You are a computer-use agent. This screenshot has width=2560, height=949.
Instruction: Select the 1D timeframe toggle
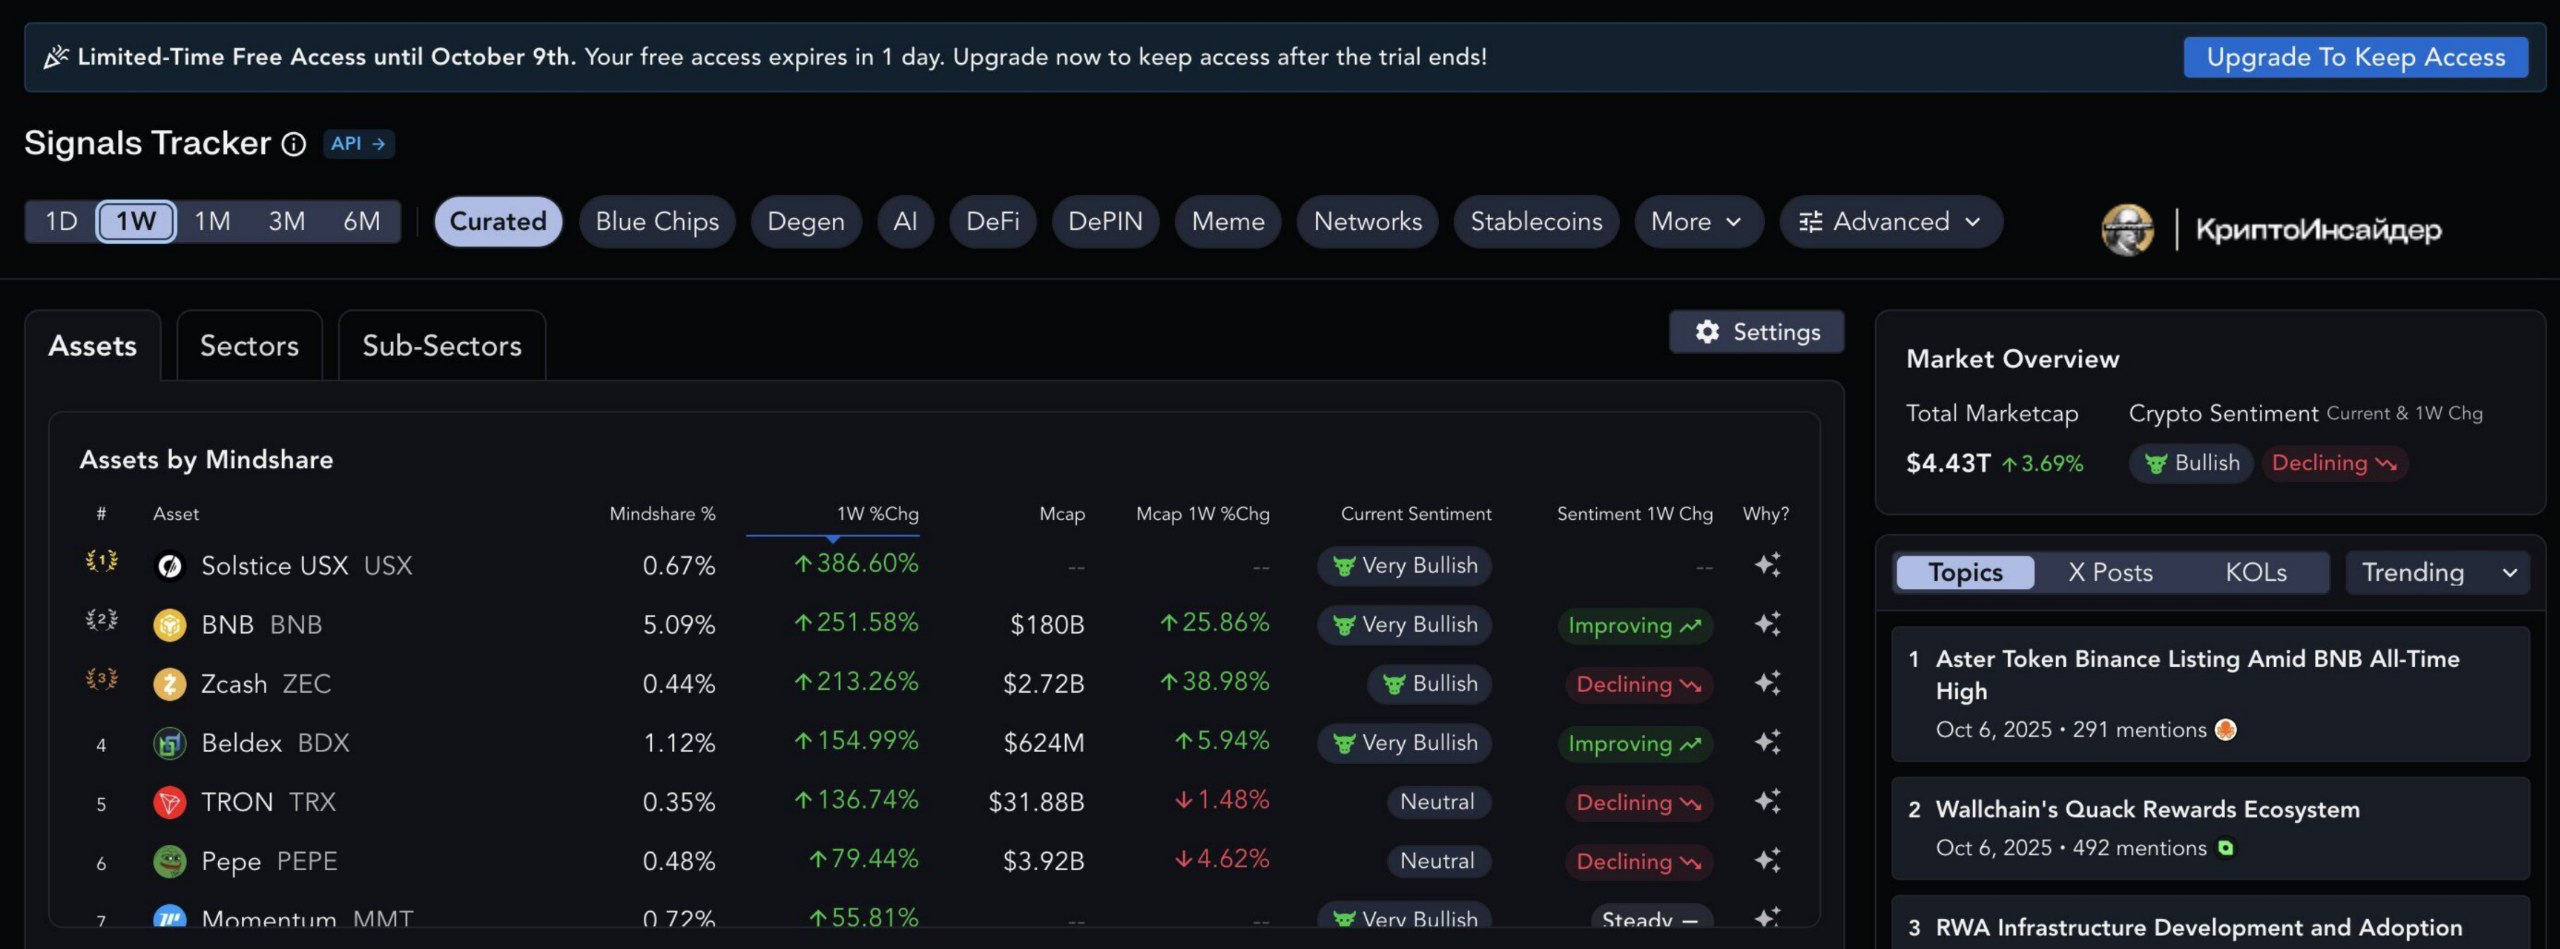[61, 221]
